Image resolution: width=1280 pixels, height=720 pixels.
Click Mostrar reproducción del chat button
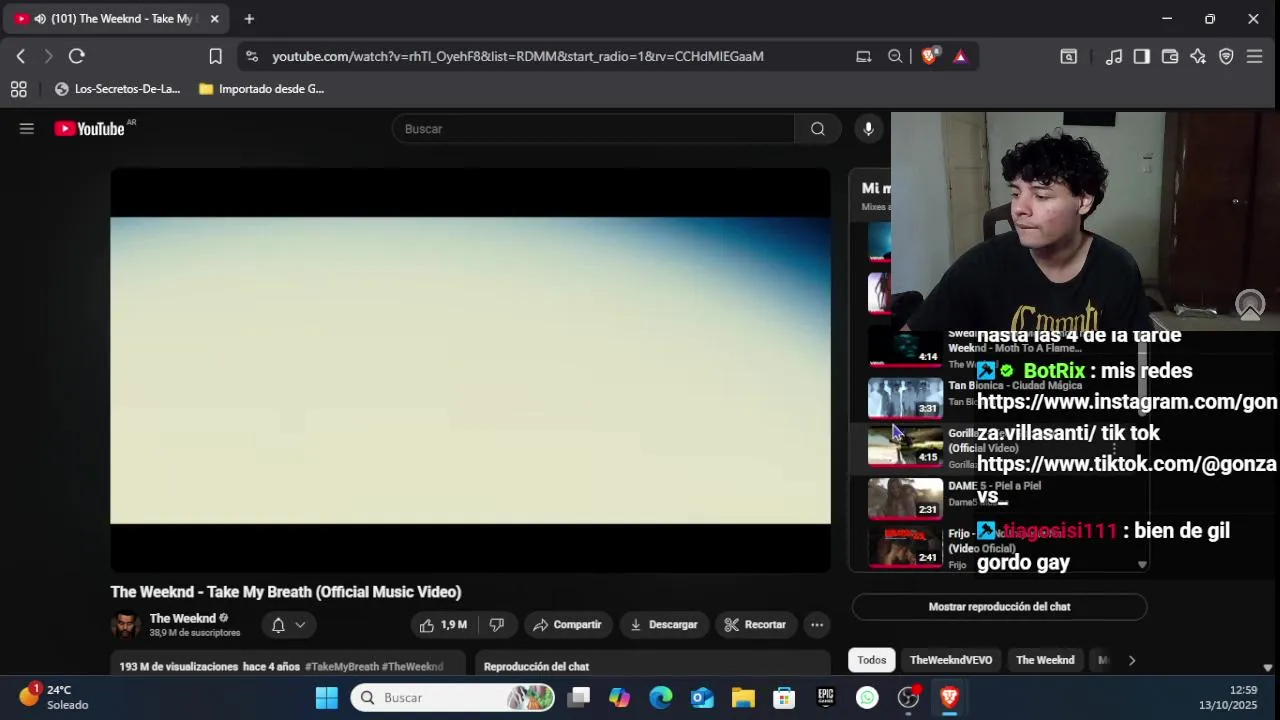999,607
